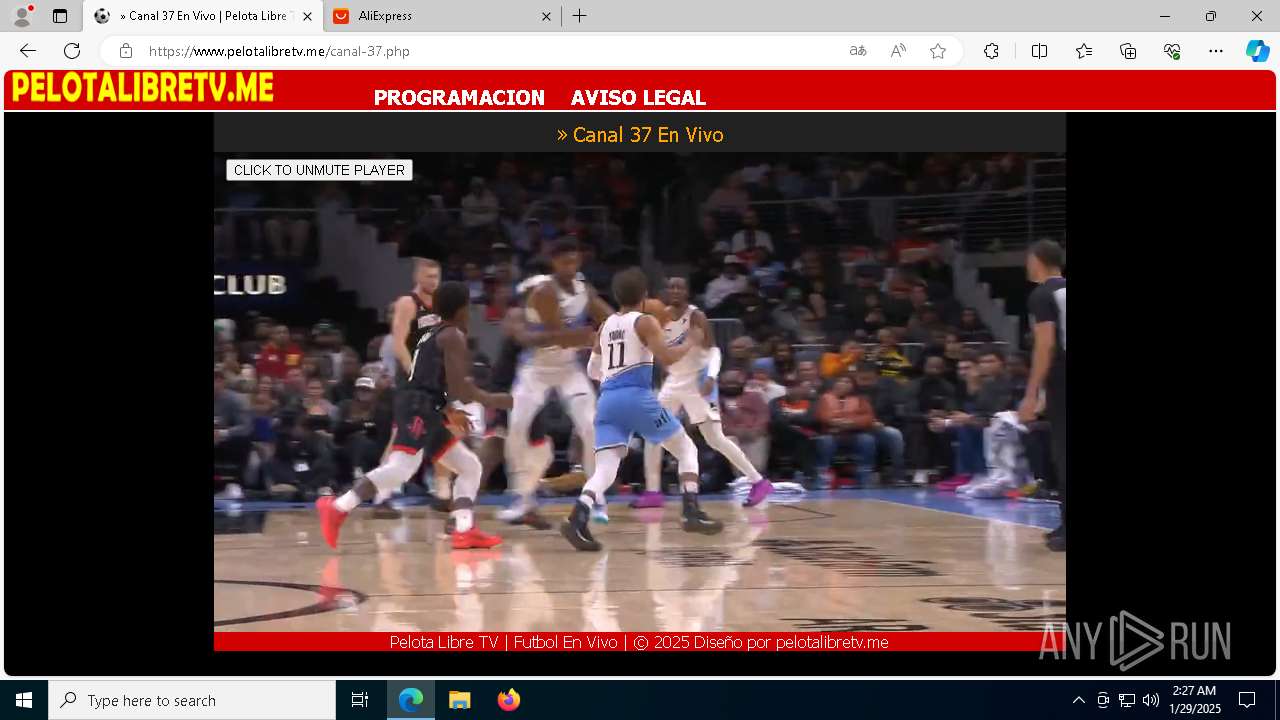Viewport: 1280px width, 720px height.
Task: Add page to favorites star icon
Action: pyautogui.click(x=938, y=51)
